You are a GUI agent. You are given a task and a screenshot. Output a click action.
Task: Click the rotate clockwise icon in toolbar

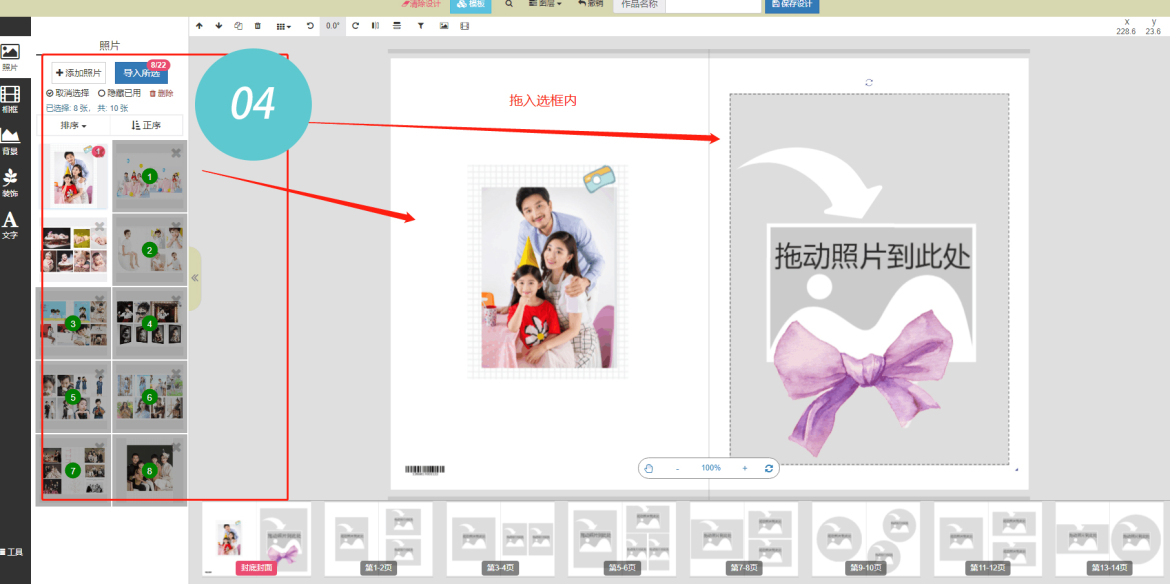coord(355,26)
